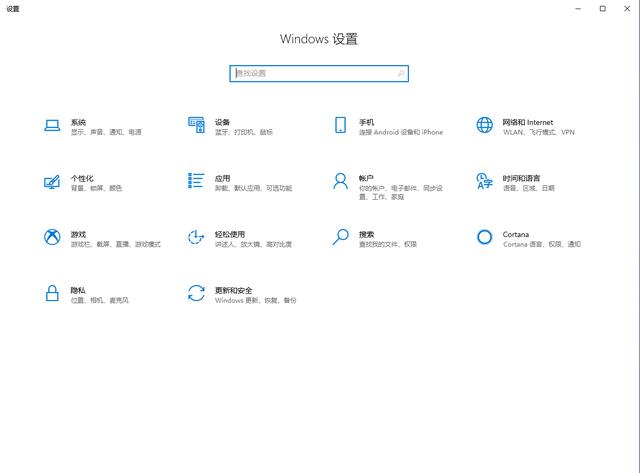Click the 位置、相机、麦克风 description
Image resolution: width=640 pixels, height=473 pixels.
click(x=100, y=300)
